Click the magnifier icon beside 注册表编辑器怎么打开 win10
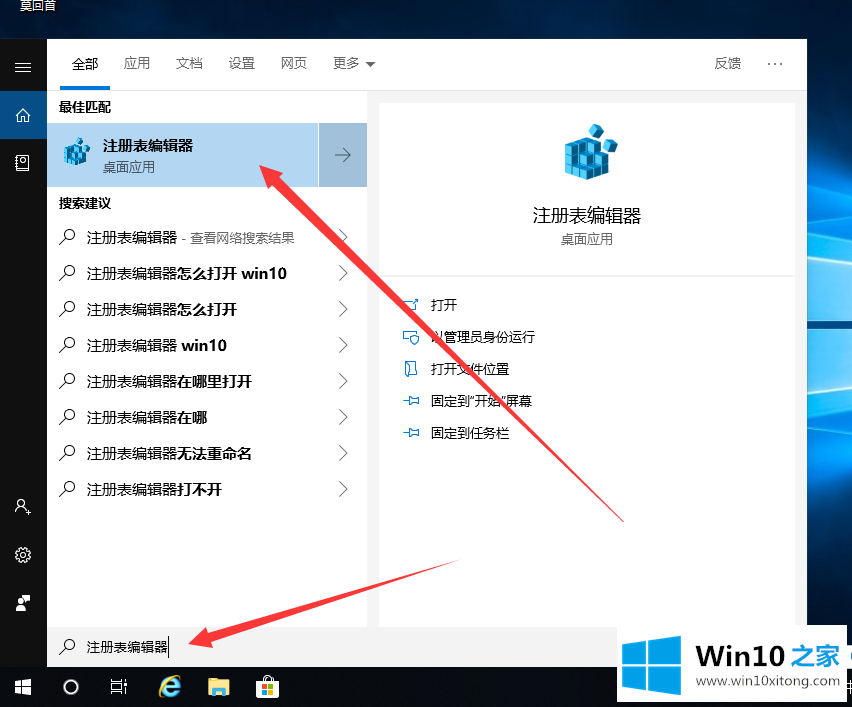This screenshot has height=707, width=852. tap(67, 273)
